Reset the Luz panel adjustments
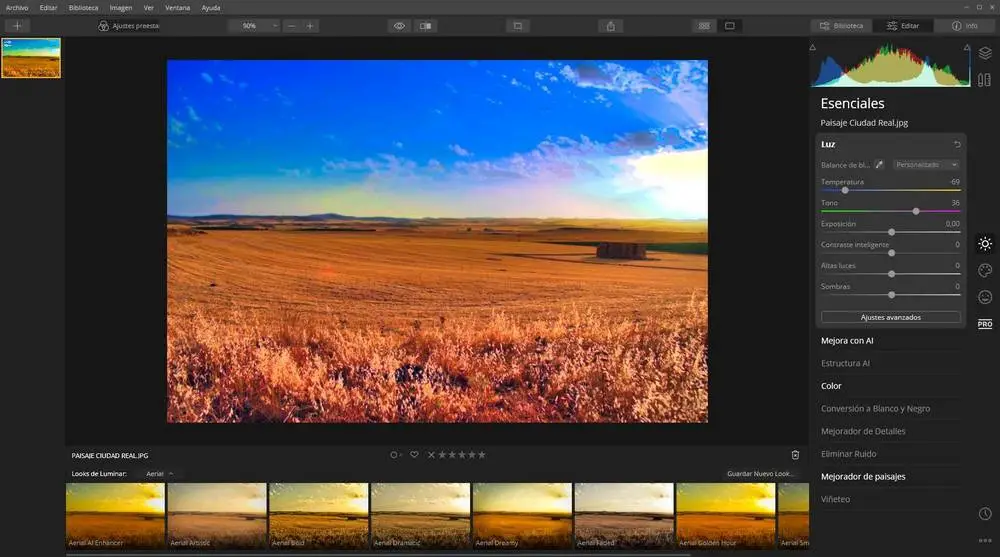The height and width of the screenshot is (557, 1000). [x=957, y=145]
